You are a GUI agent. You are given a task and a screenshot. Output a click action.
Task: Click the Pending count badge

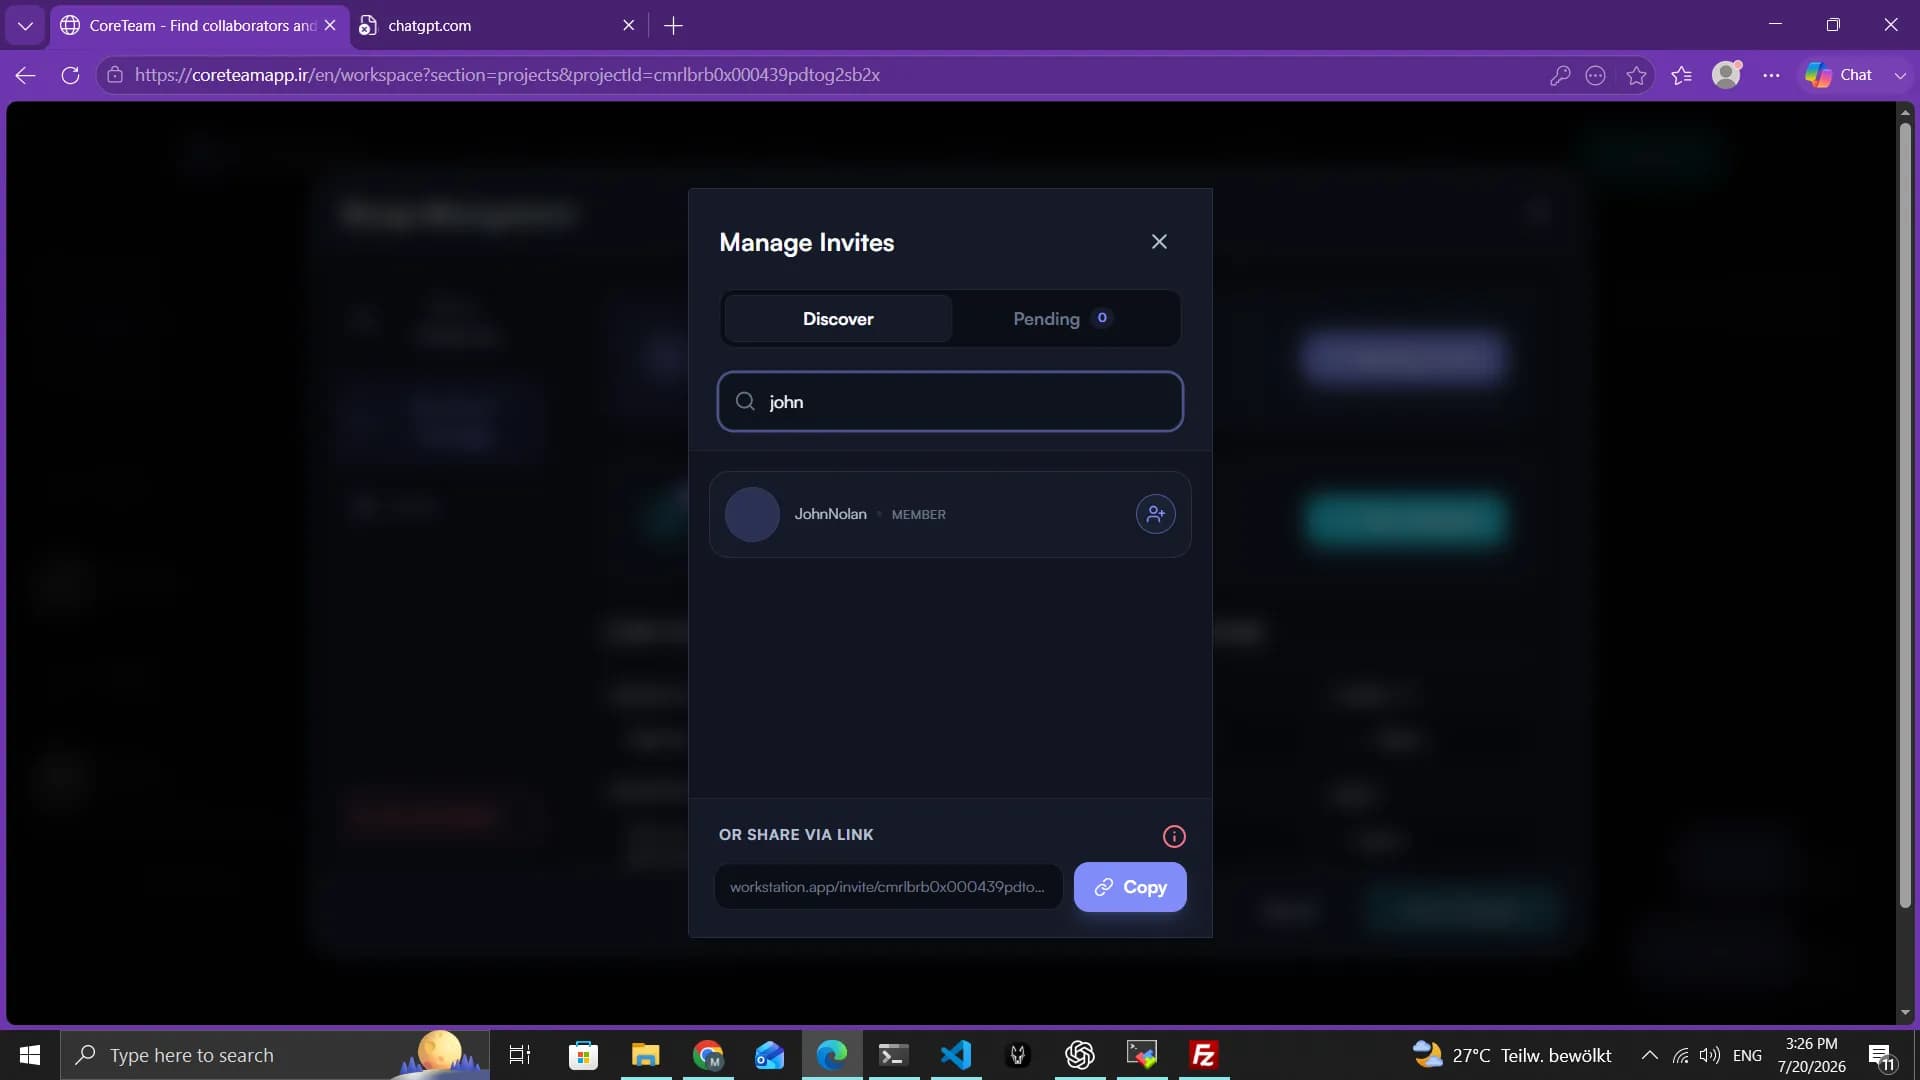point(1102,318)
